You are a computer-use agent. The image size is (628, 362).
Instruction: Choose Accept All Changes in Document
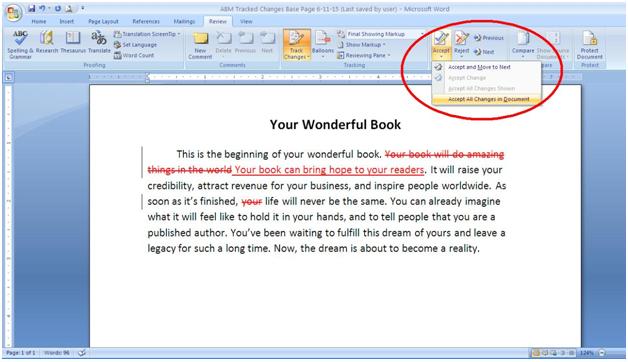[487, 99]
